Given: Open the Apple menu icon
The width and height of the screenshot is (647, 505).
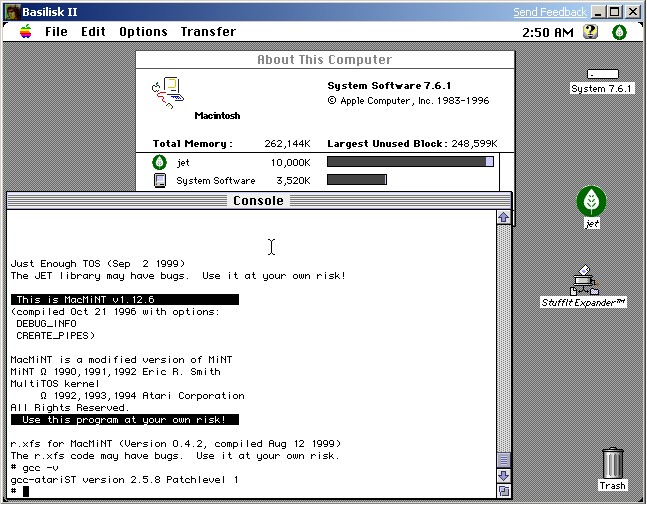Looking at the screenshot, I should pyautogui.click(x=24, y=32).
